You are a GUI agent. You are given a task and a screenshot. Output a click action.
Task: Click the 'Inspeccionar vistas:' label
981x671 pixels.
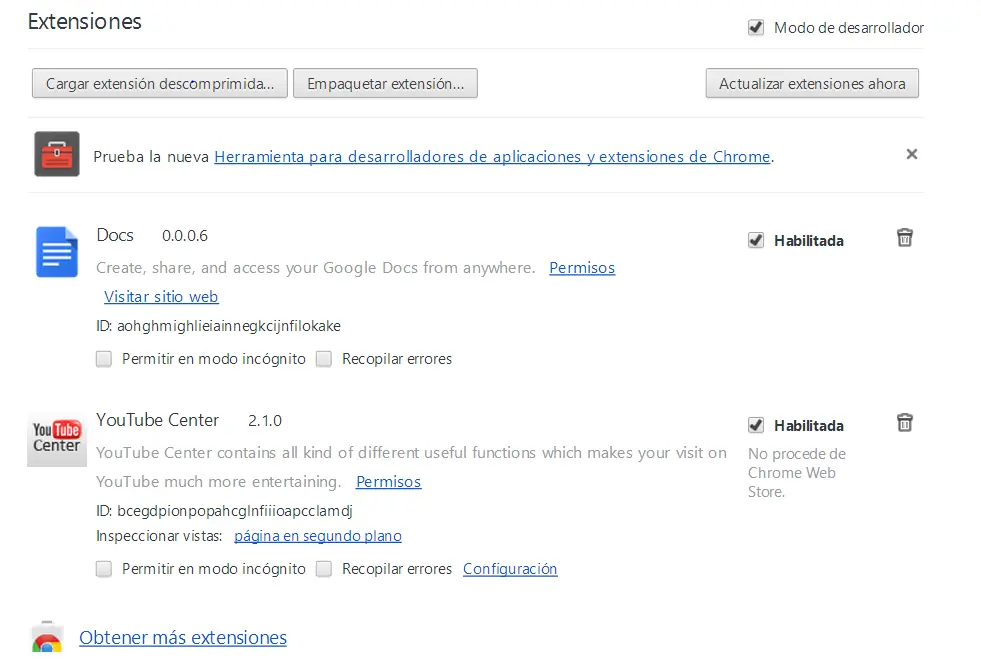pyautogui.click(x=159, y=536)
